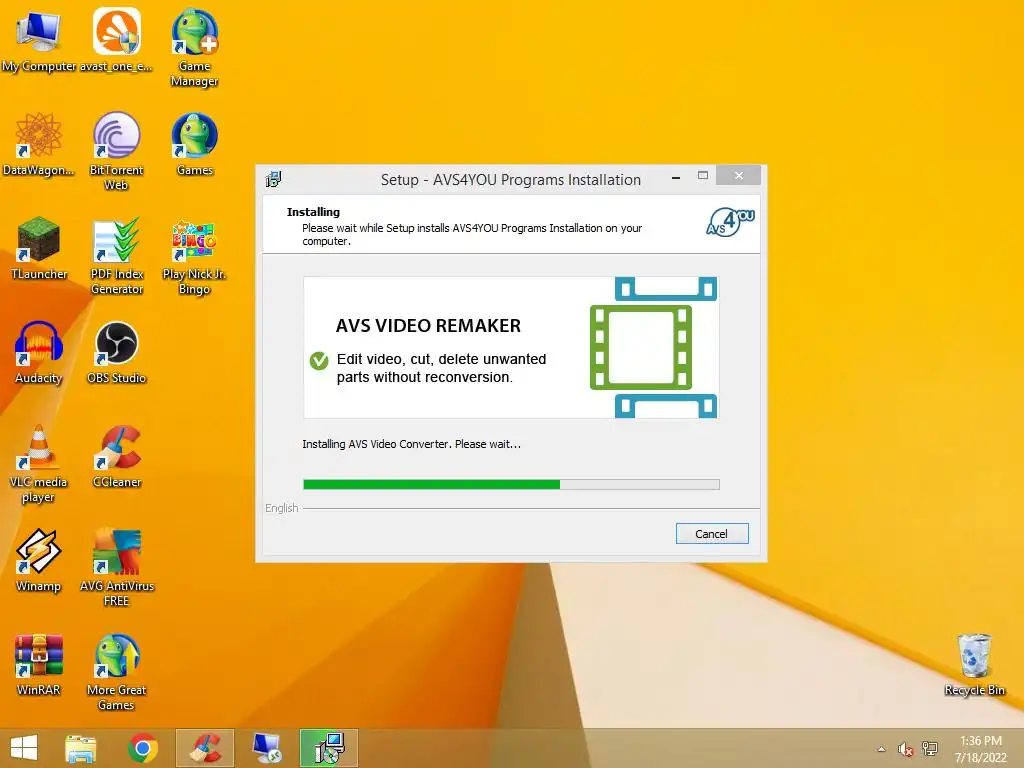The height and width of the screenshot is (768, 1024).
Task: Open BitTorrent Web shortcut
Action: point(116,152)
